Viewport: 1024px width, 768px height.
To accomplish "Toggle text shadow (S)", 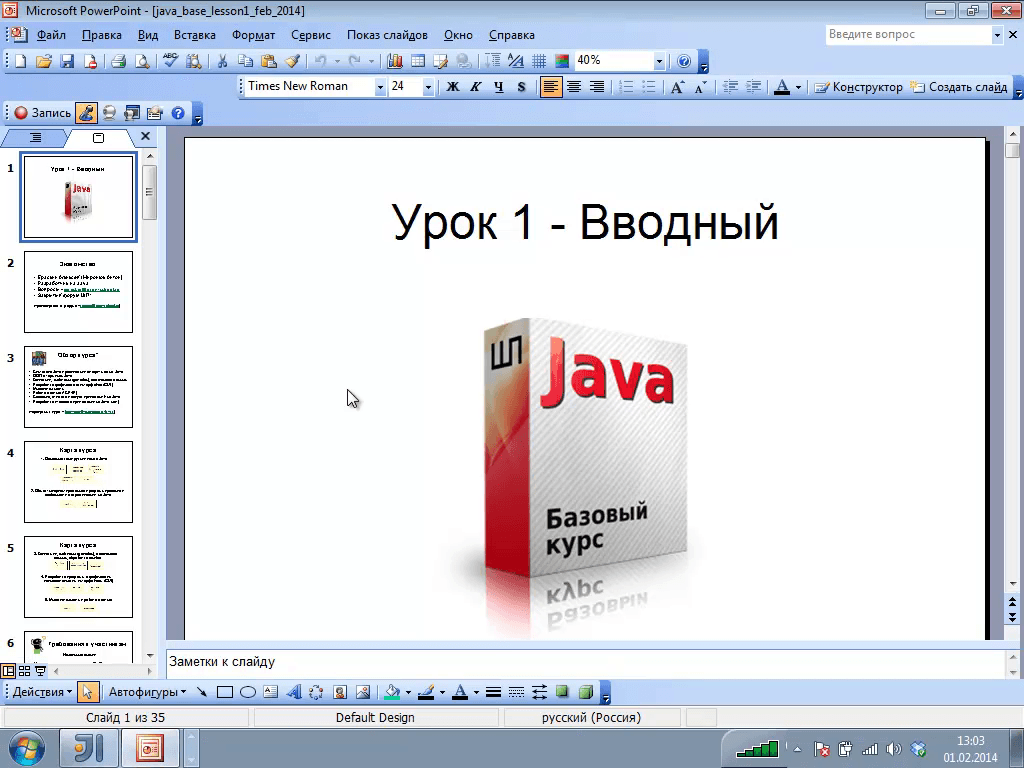I will [x=521, y=87].
